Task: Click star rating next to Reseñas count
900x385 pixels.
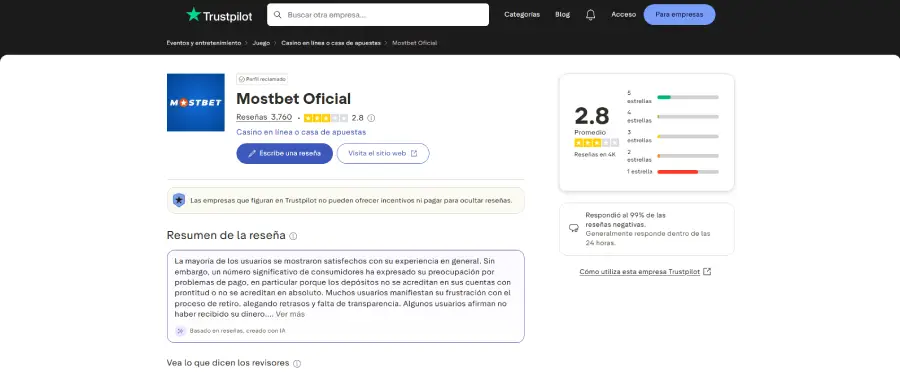Action: [325, 118]
